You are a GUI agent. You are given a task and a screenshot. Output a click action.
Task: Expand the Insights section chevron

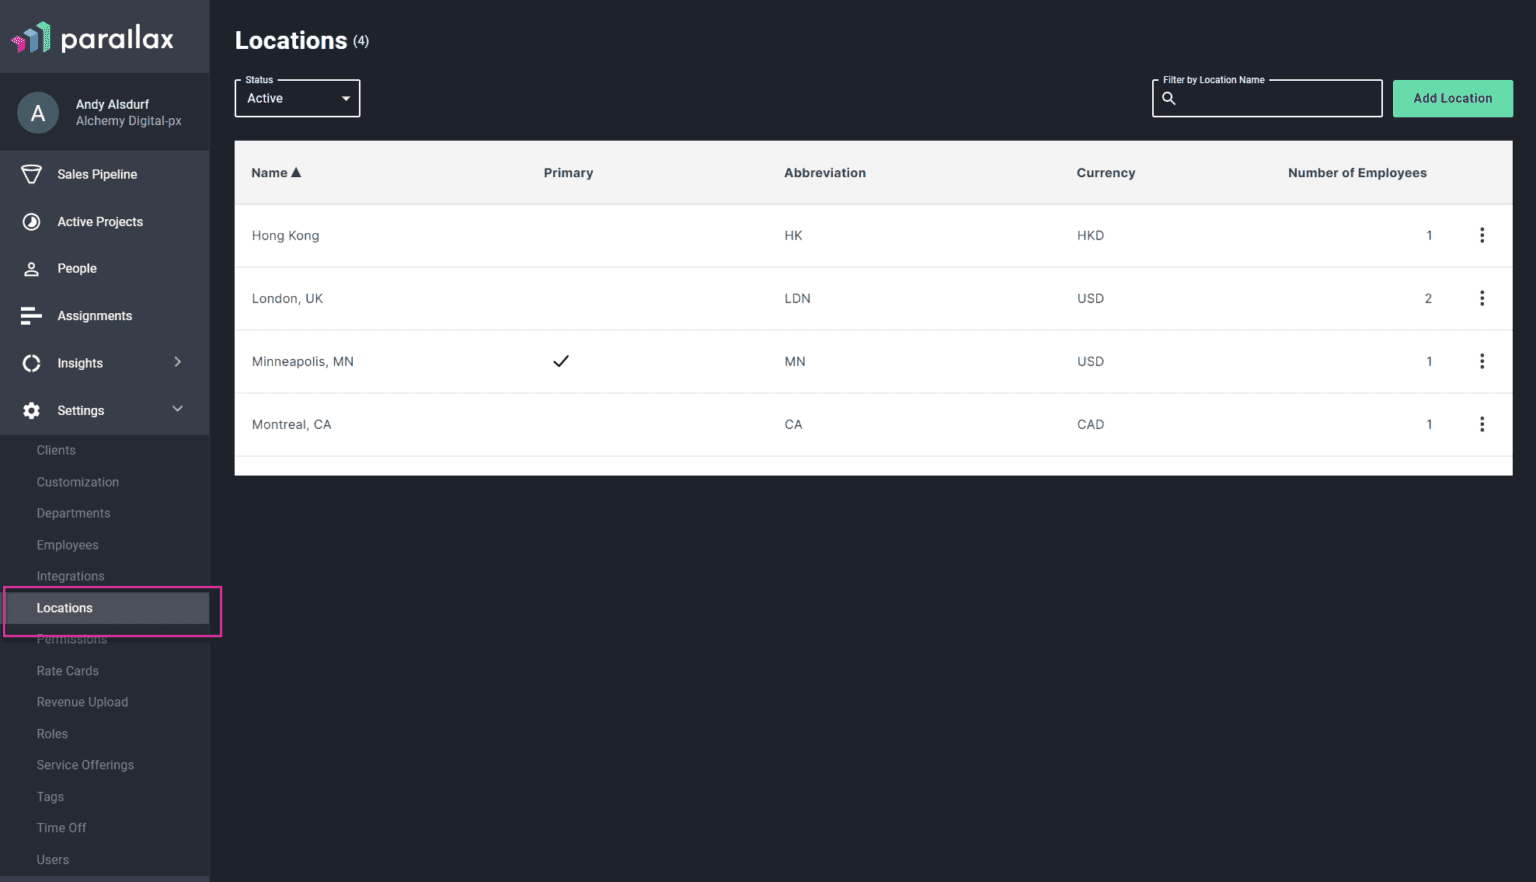tap(177, 362)
